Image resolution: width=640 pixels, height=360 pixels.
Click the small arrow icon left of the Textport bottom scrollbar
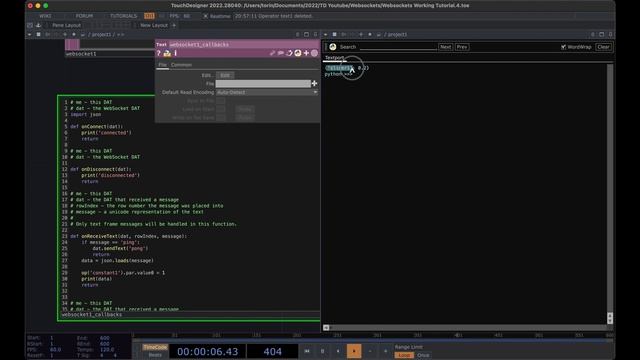coord(326,327)
